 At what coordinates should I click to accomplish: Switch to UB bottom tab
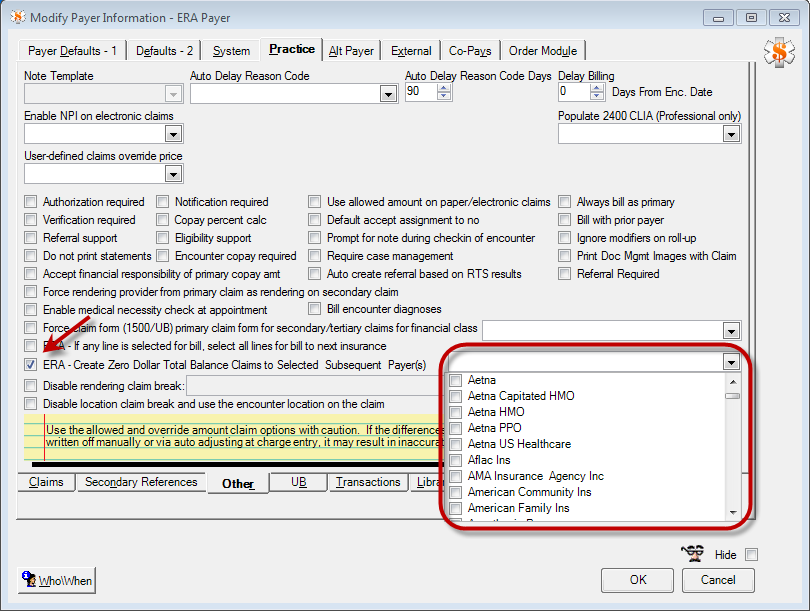pos(299,482)
